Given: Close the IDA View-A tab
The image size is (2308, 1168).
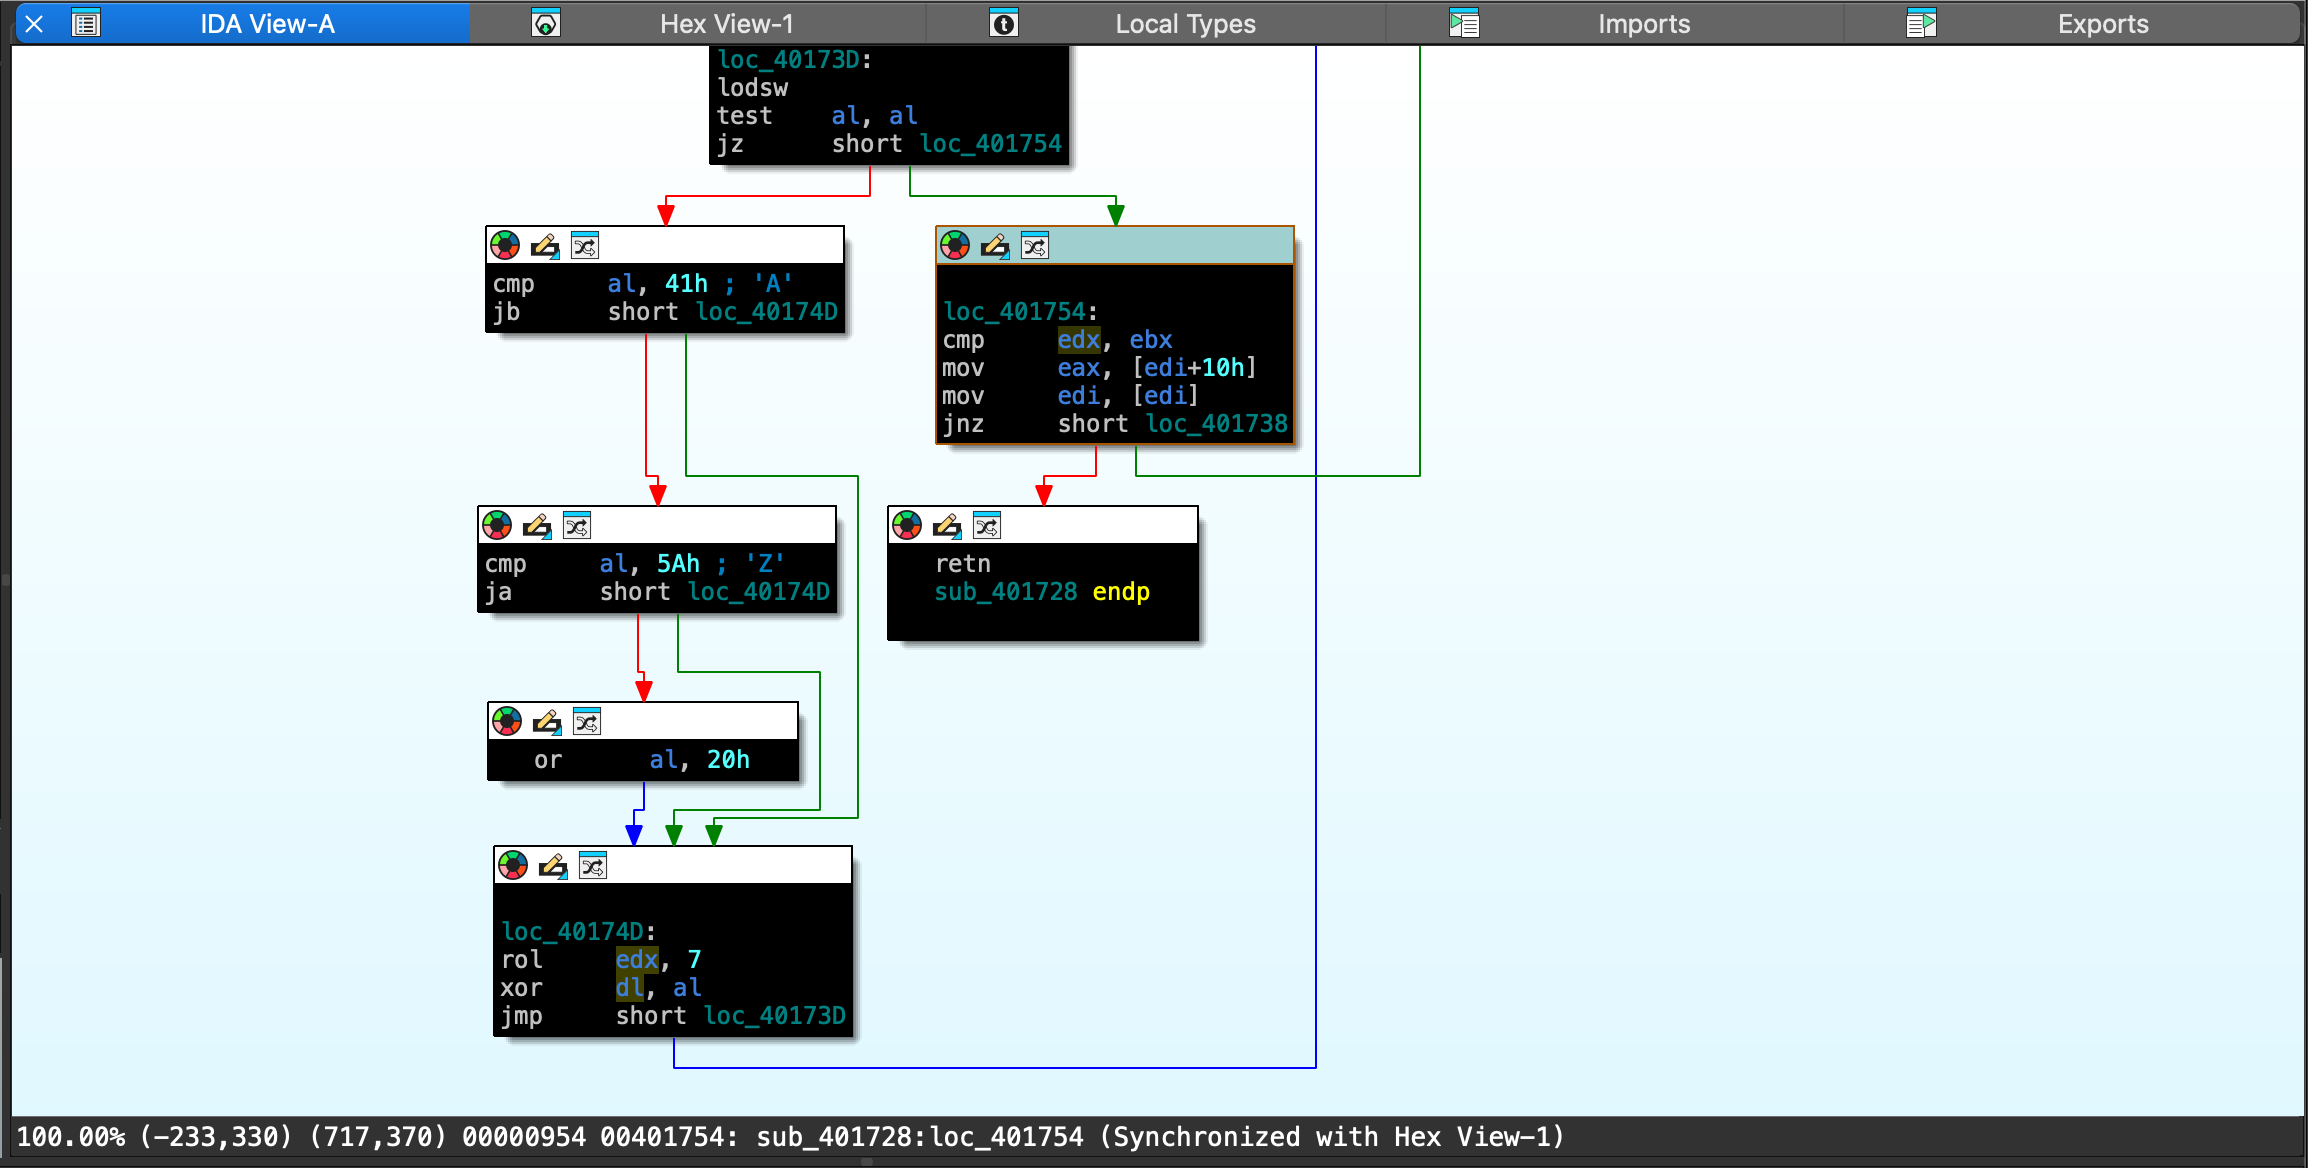Looking at the screenshot, I should point(34,24).
